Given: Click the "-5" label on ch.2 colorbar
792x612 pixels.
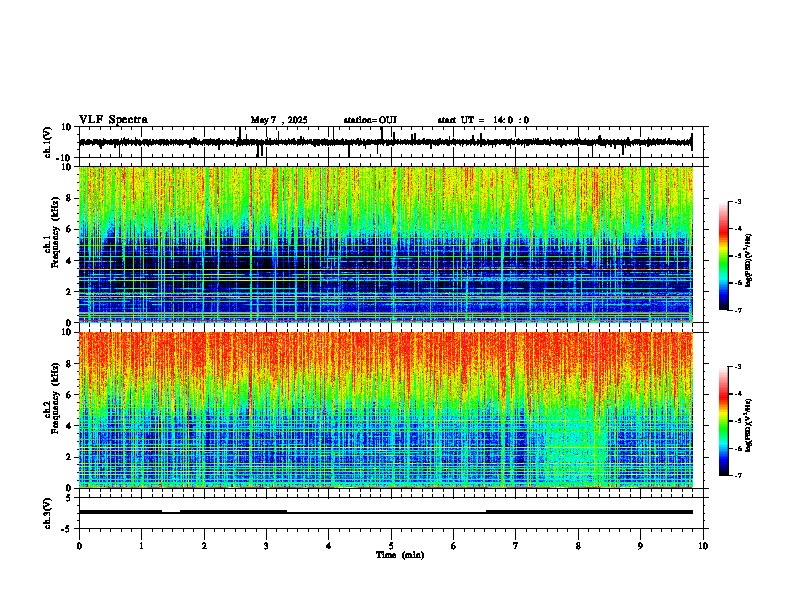Looking at the screenshot, I should [738, 421].
